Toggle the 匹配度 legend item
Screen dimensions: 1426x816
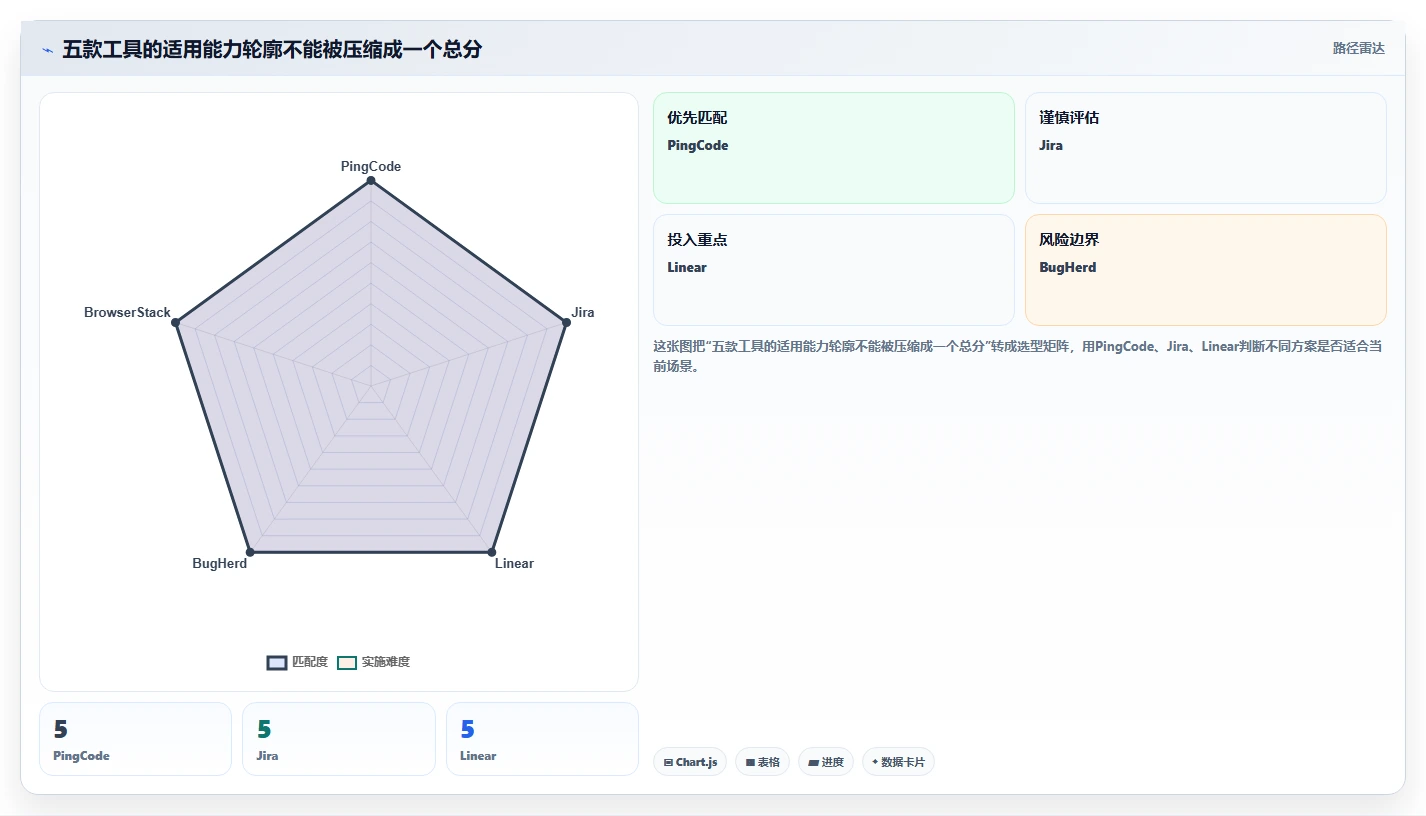pyautogui.click(x=297, y=662)
